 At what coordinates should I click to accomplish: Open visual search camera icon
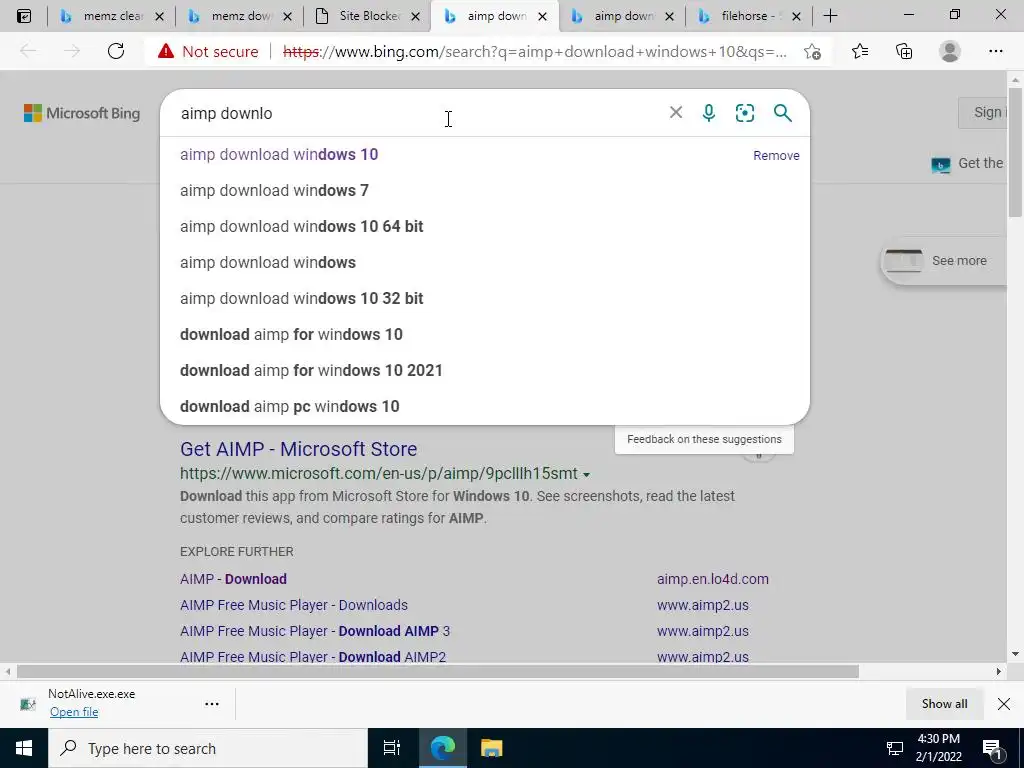pos(744,113)
